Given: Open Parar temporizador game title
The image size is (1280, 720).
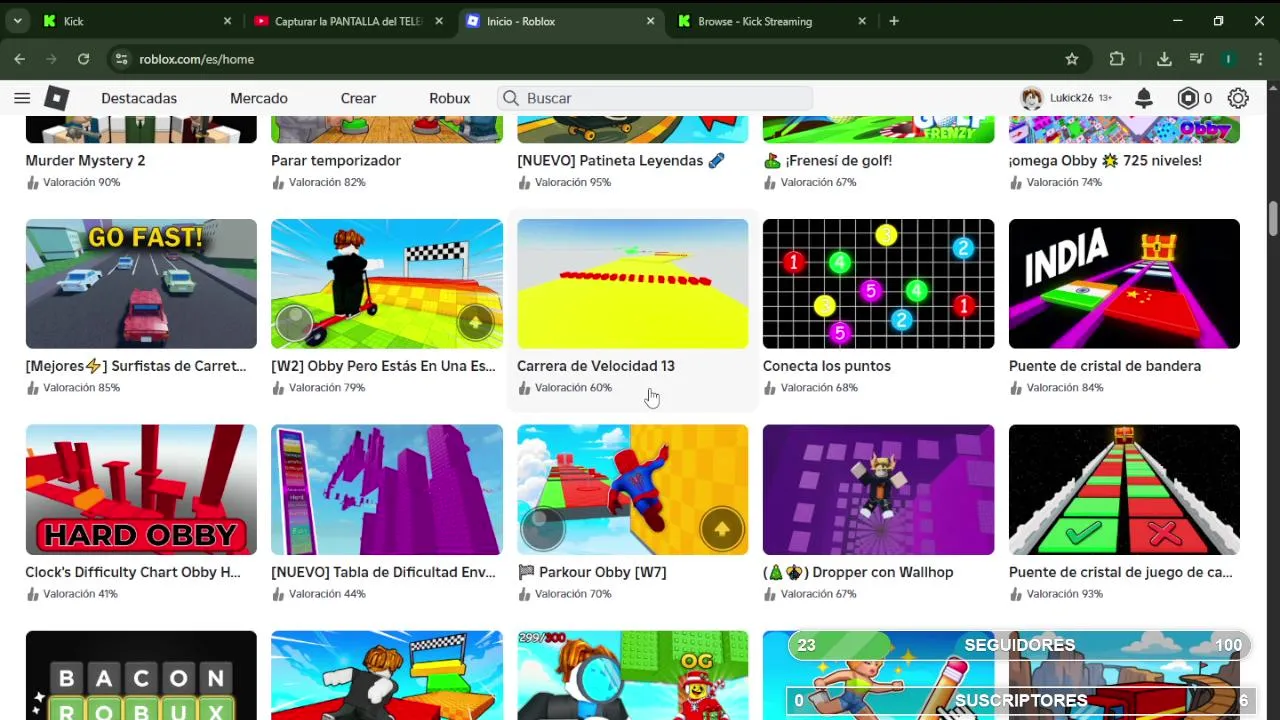Looking at the screenshot, I should click(336, 160).
